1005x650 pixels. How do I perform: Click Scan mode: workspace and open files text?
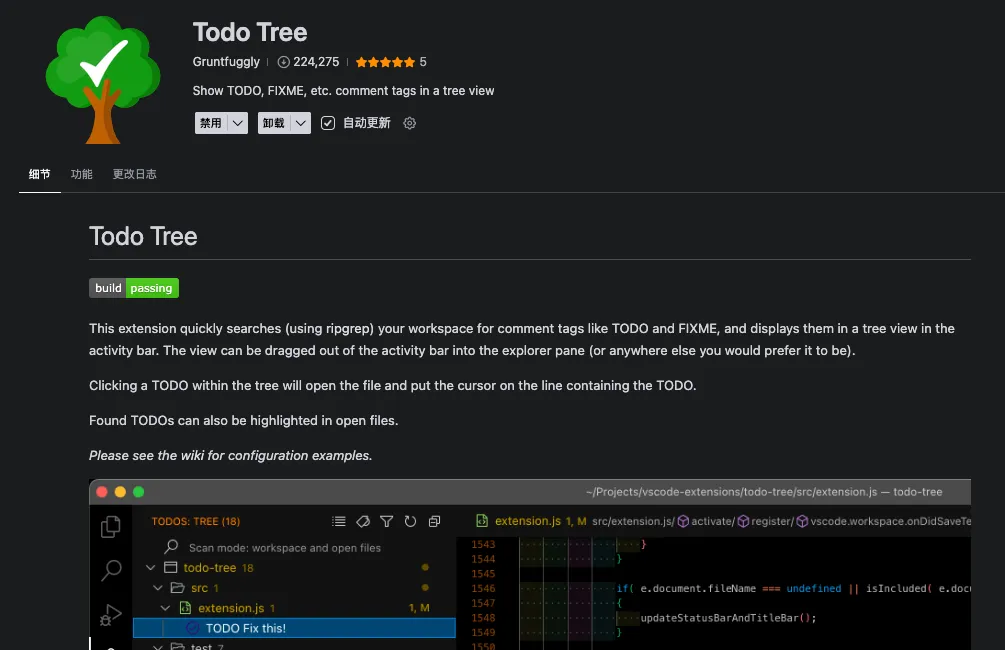[285, 547]
